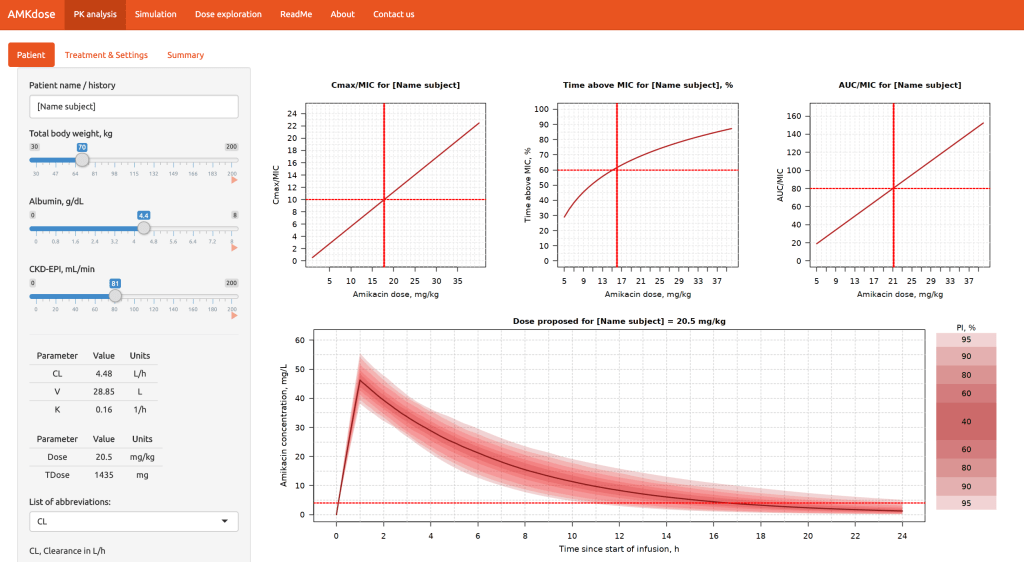Click the CKD-EPI slider handle
Screen dimensions: 1024x562
click(x=116, y=296)
